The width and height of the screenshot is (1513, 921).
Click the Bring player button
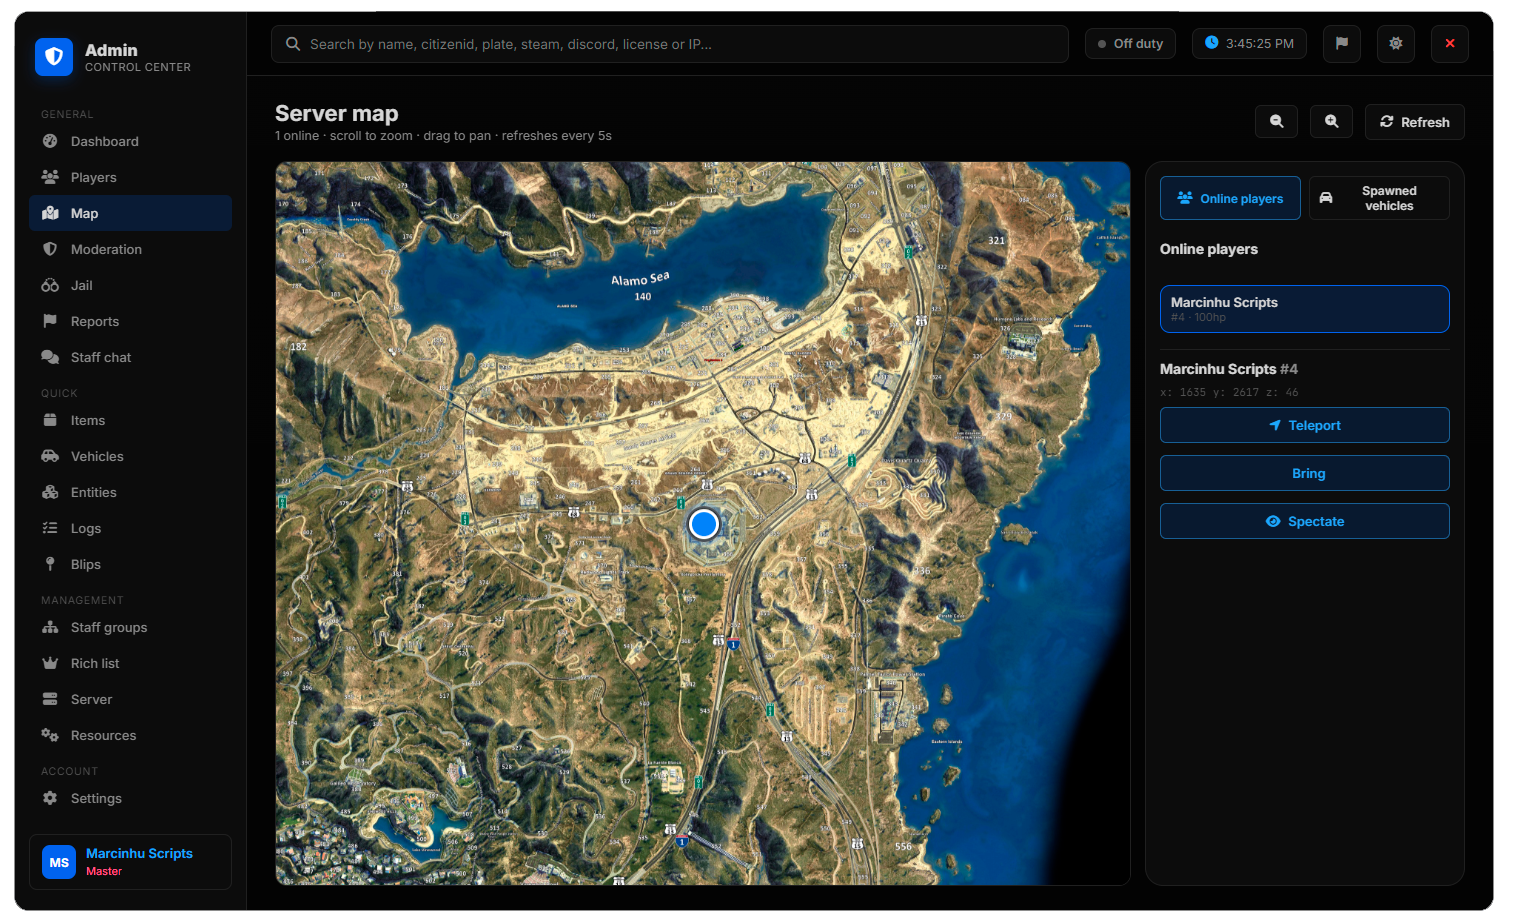[1304, 473]
